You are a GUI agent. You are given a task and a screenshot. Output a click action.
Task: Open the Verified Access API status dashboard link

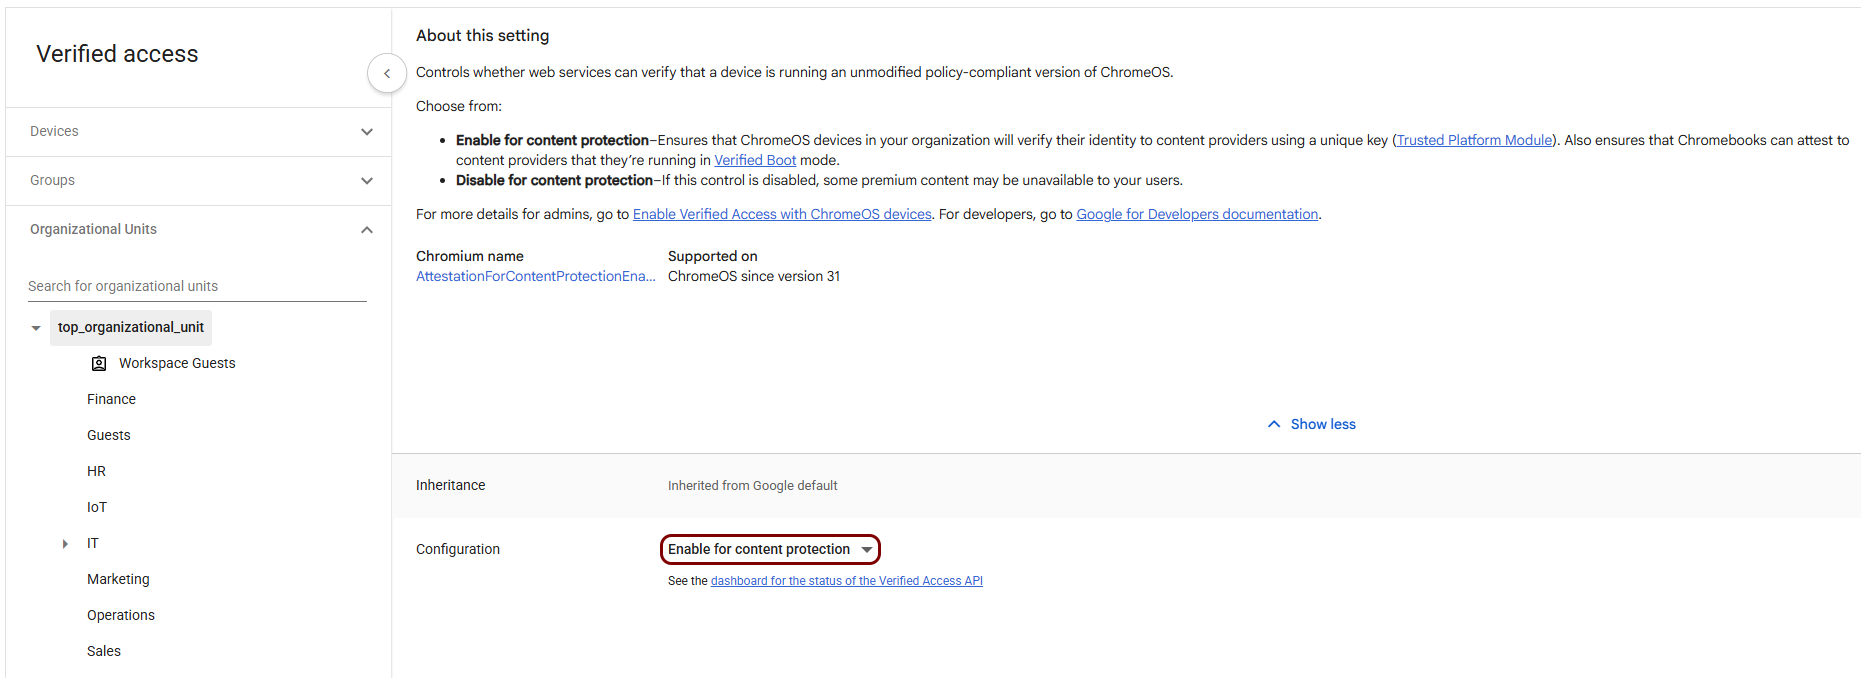click(847, 581)
